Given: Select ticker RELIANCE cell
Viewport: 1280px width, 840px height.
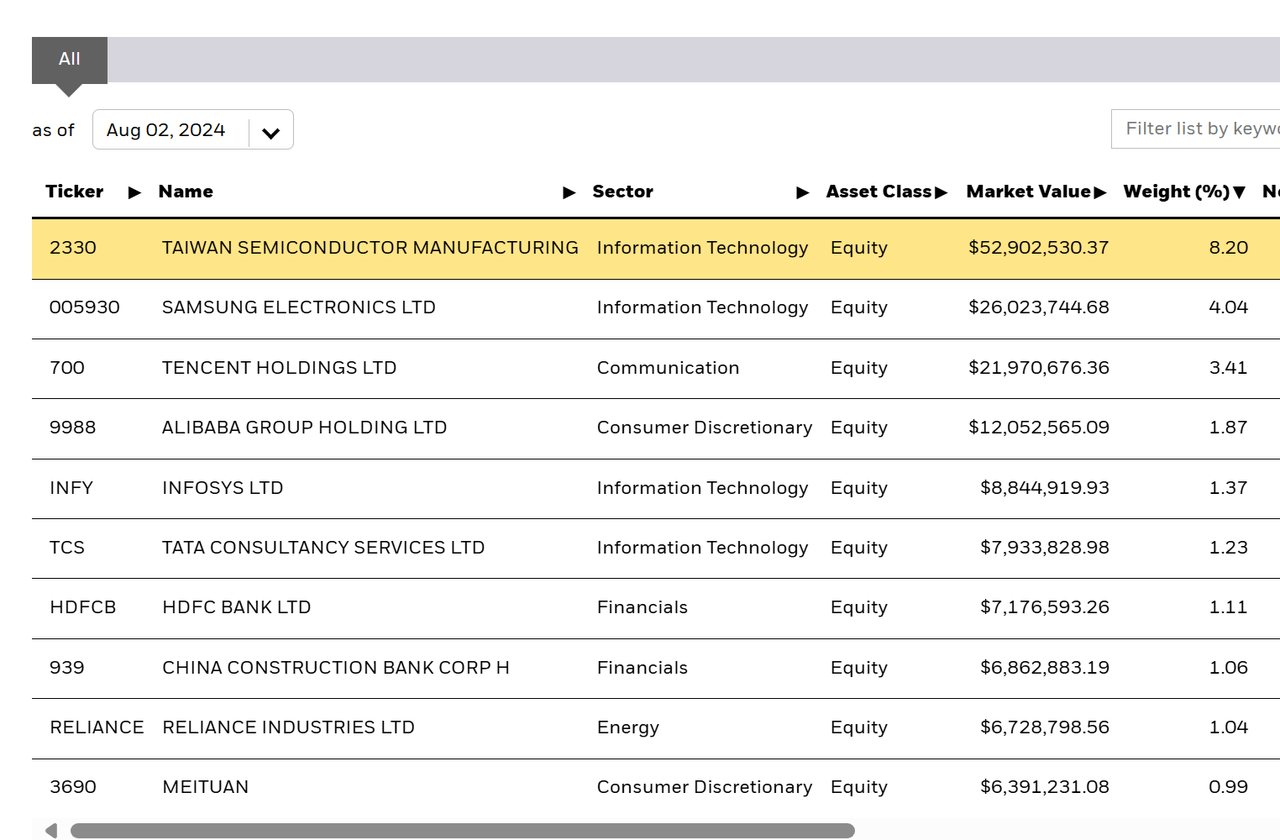Looking at the screenshot, I should tap(97, 727).
